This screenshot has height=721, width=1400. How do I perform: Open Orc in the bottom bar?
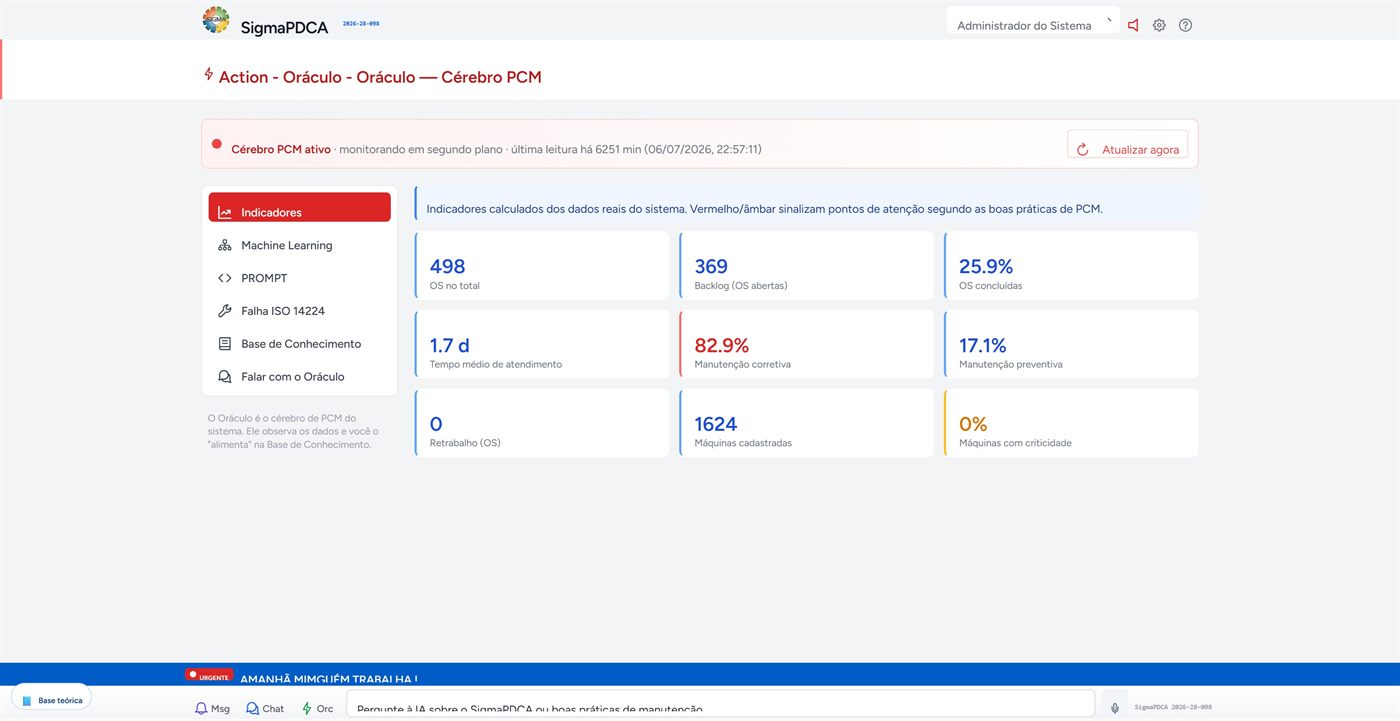318,708
